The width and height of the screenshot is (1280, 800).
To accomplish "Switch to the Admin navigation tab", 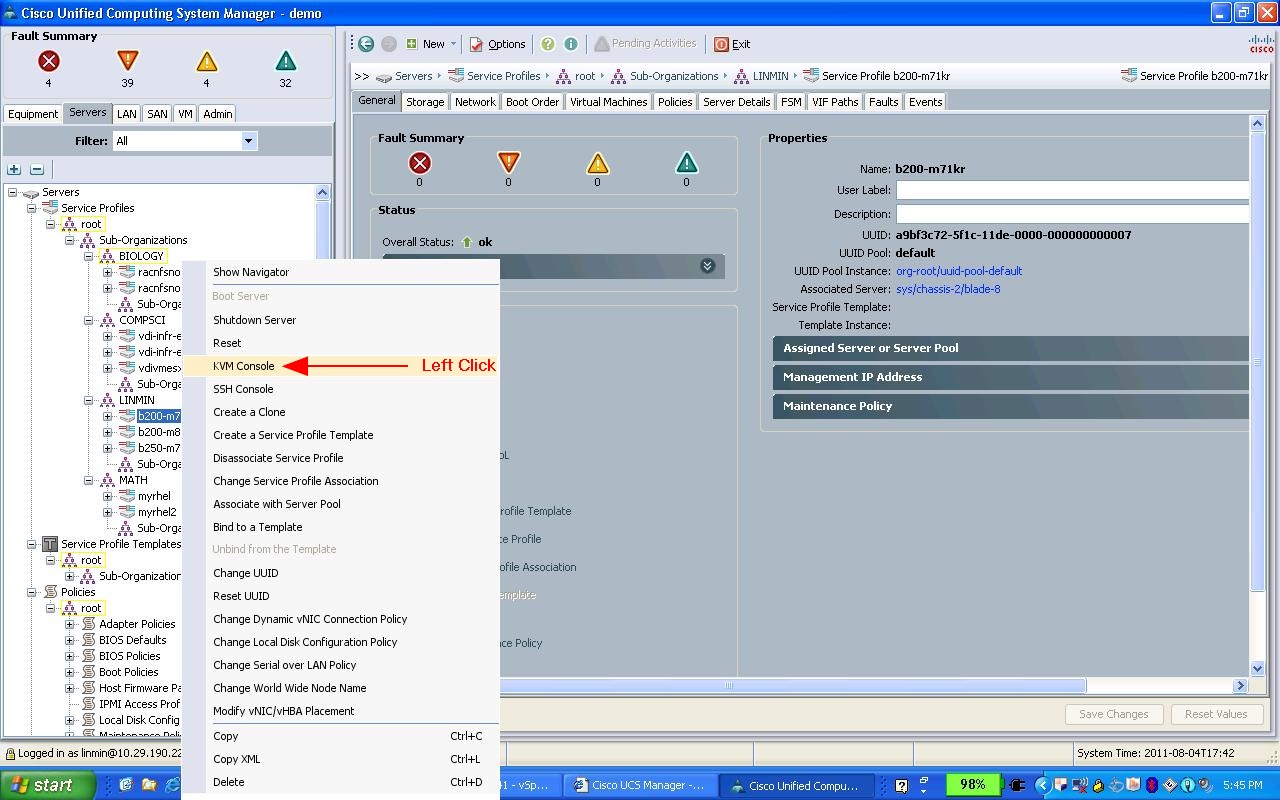I will click(217, 114).
